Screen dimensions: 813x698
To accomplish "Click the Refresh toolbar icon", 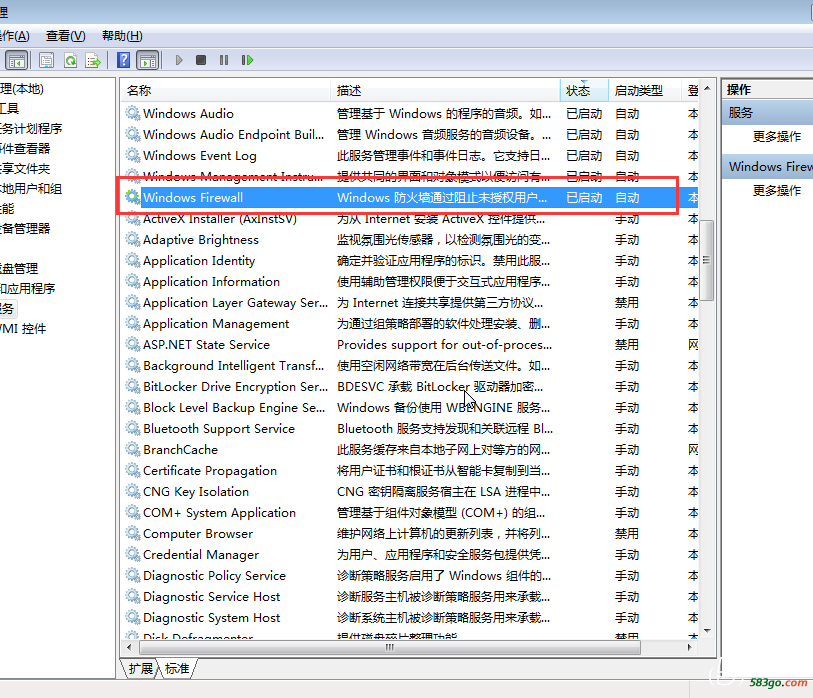I will 70,60.
